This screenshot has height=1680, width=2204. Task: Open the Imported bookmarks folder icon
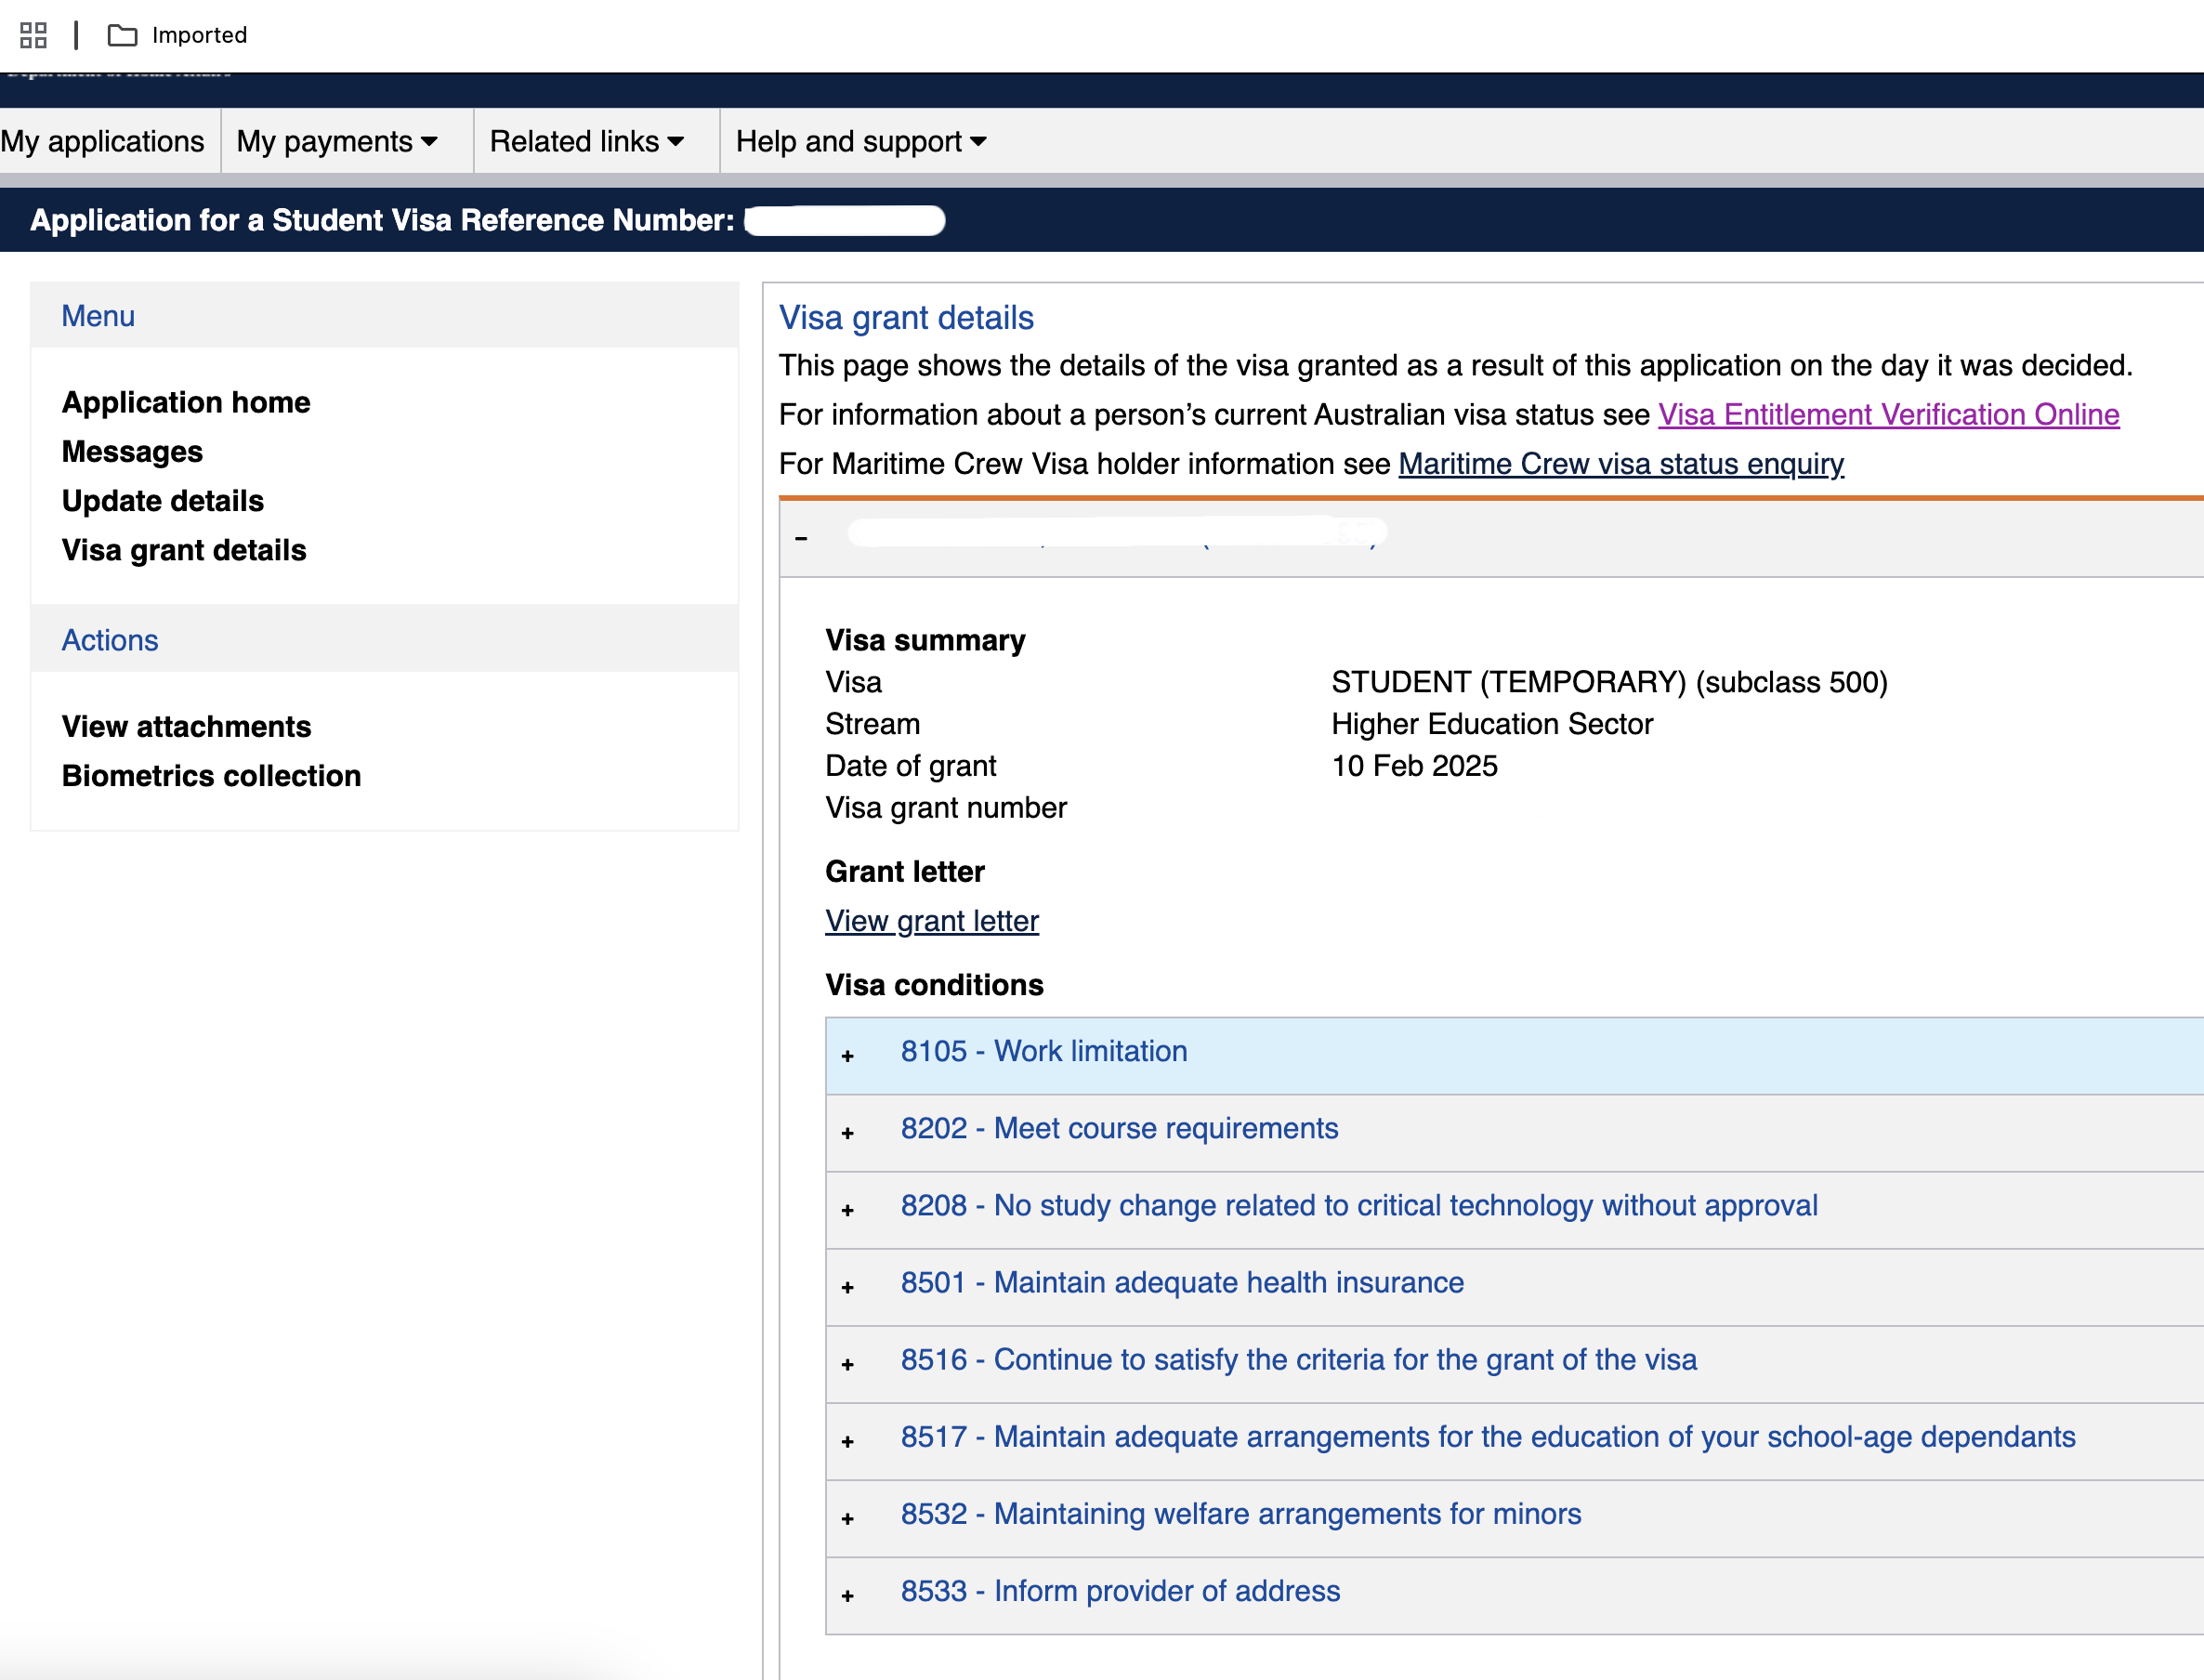122,35
